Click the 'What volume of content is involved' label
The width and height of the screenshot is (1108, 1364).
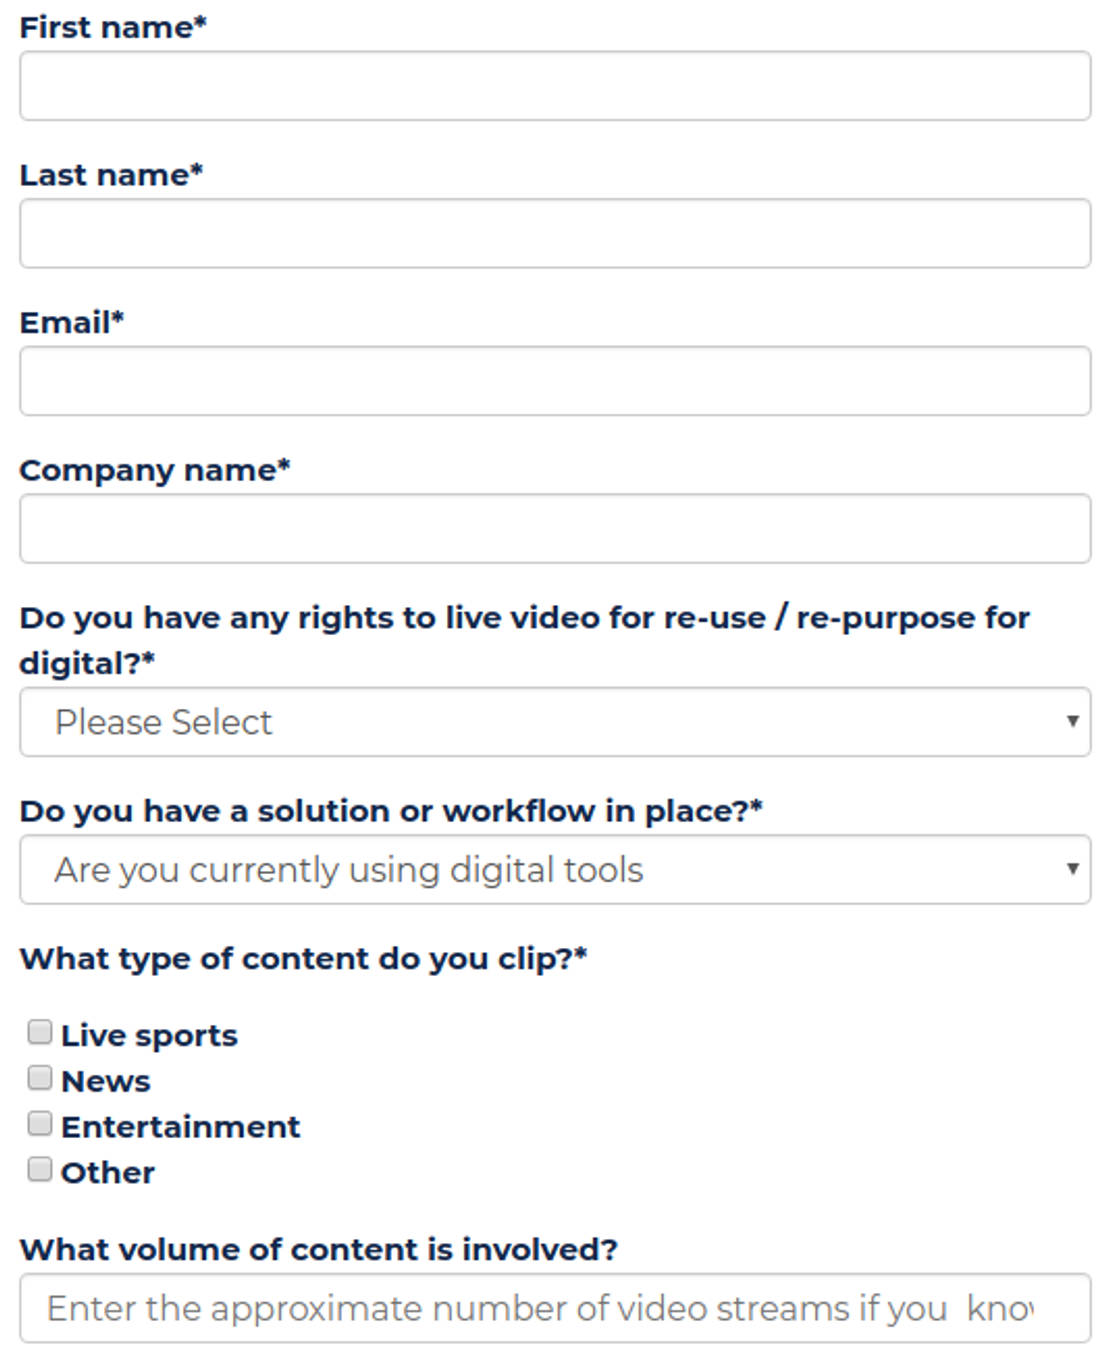(x=318, y=1250)
